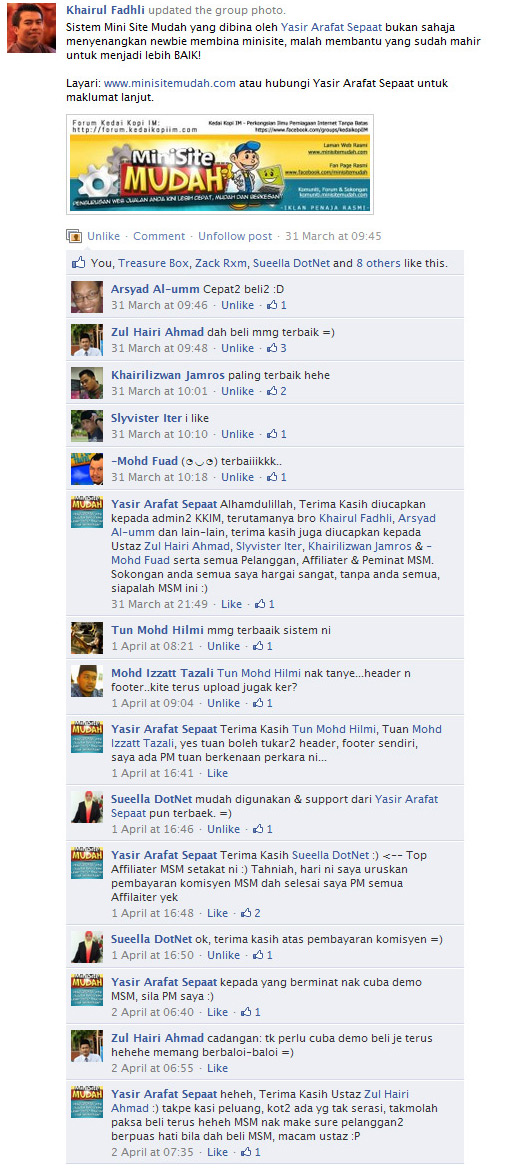Click Tun Mohd Hilmi's avatar
Screen dimensions: 515x1169
[86, 638]
